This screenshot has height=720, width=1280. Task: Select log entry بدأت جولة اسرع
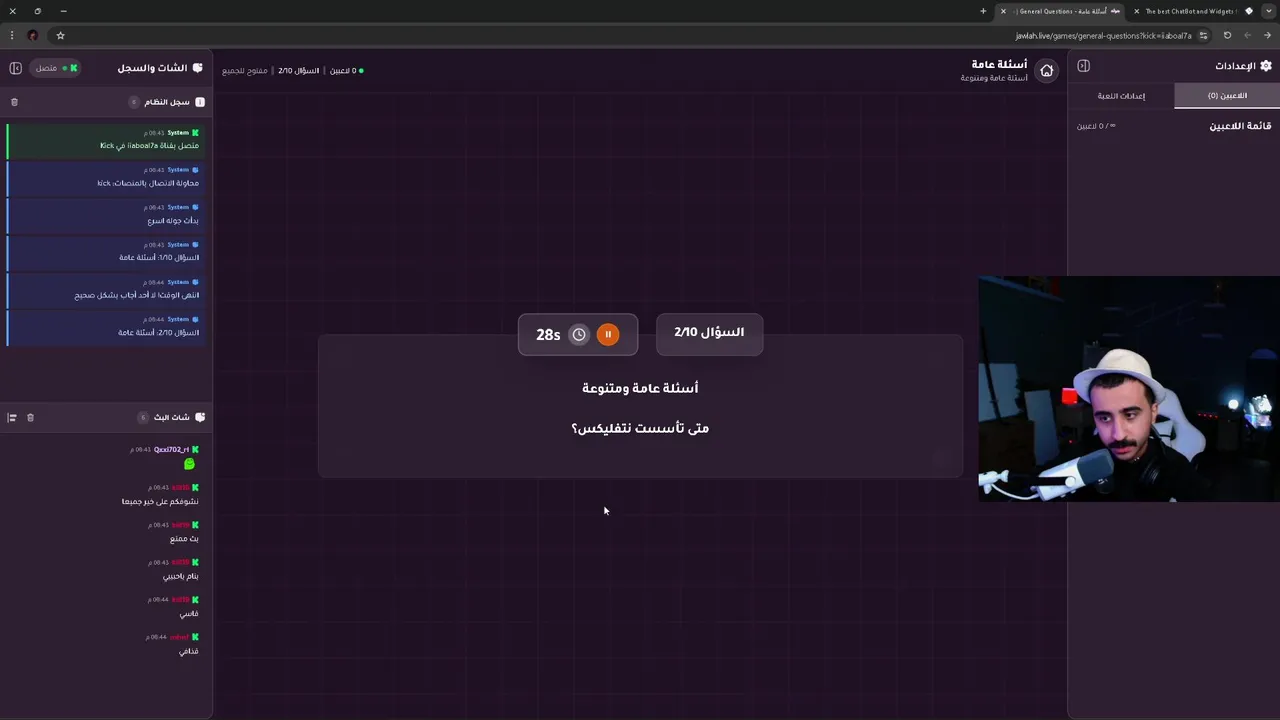pyautogui.click(x=106, y=214)
